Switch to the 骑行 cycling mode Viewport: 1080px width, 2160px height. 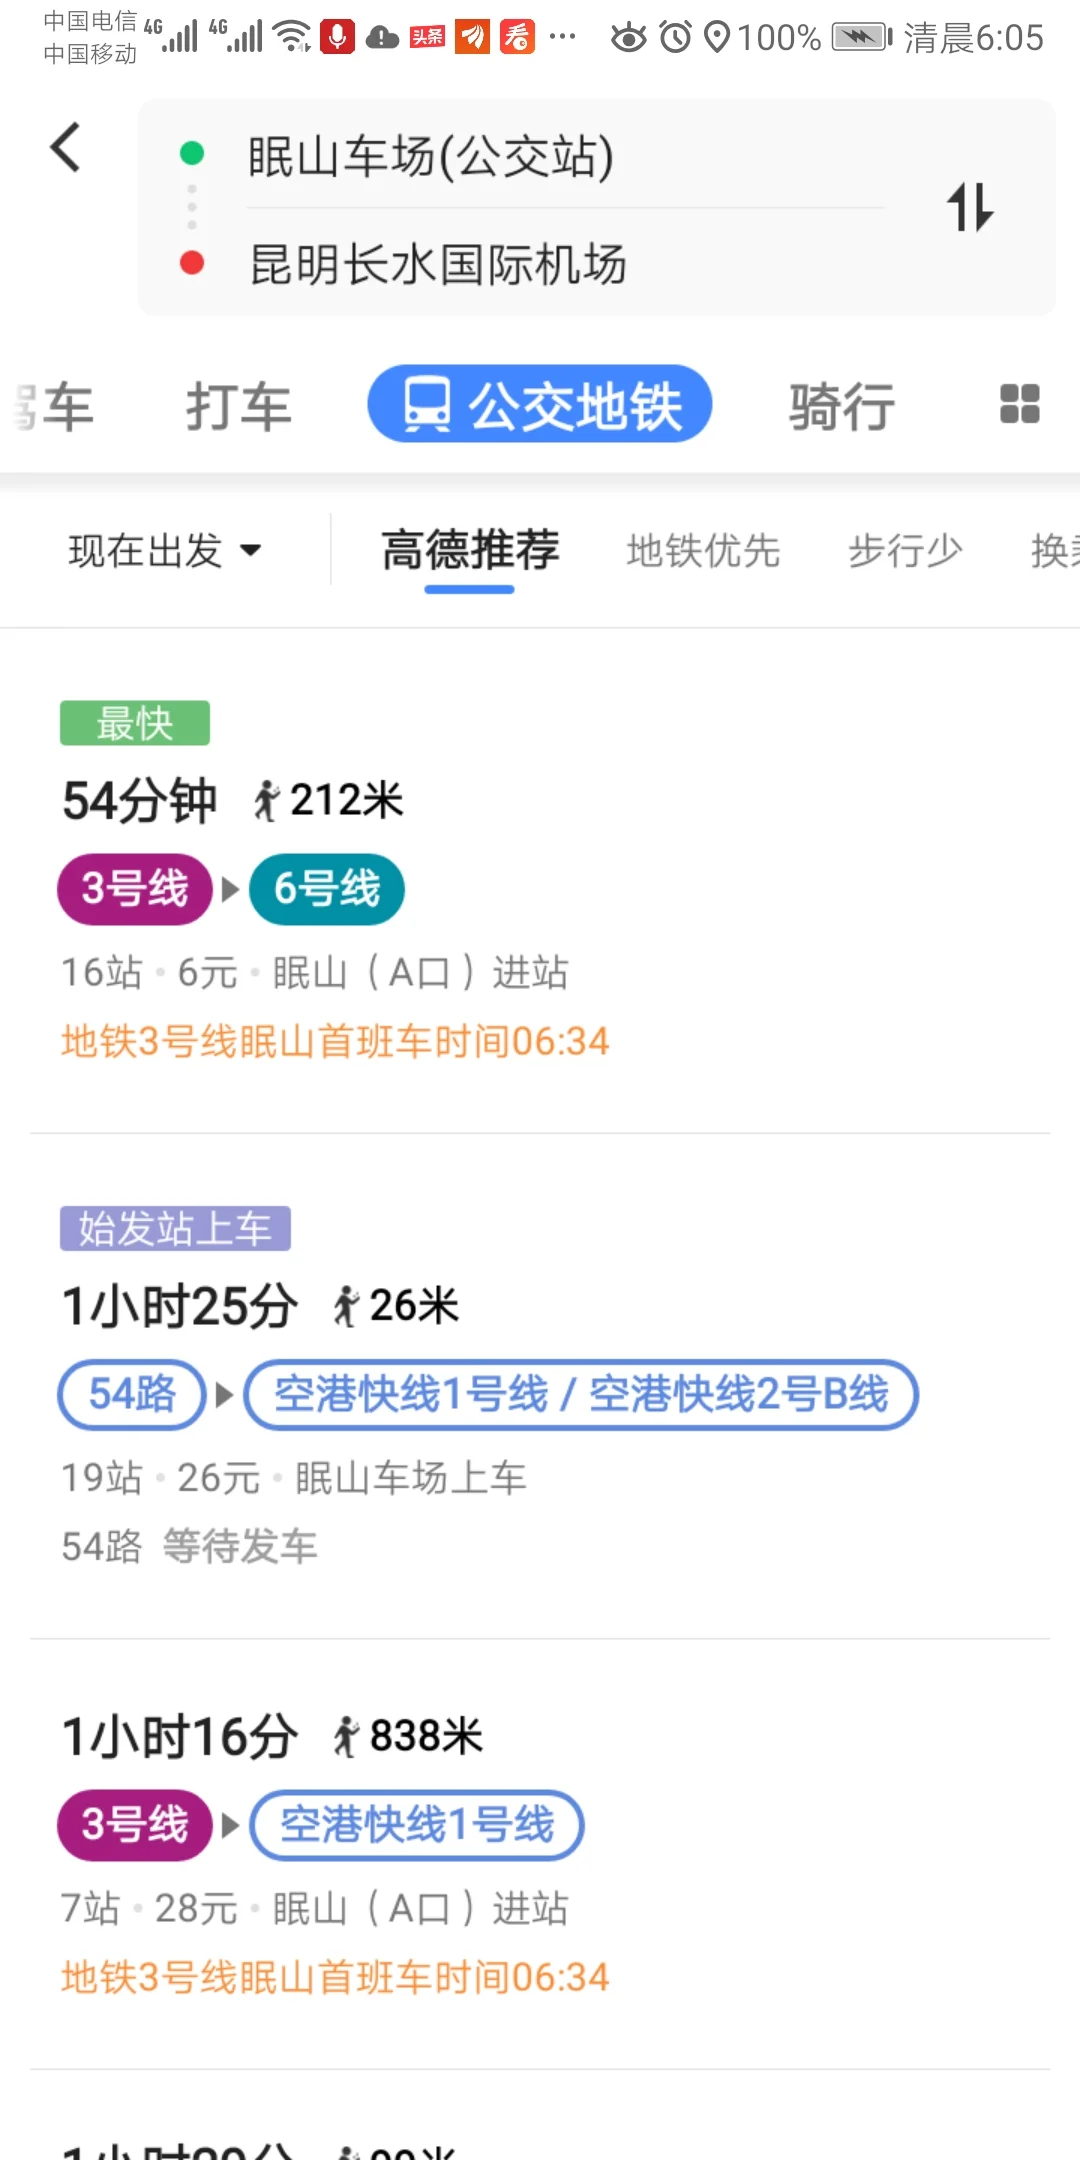(x=842, y=404)
